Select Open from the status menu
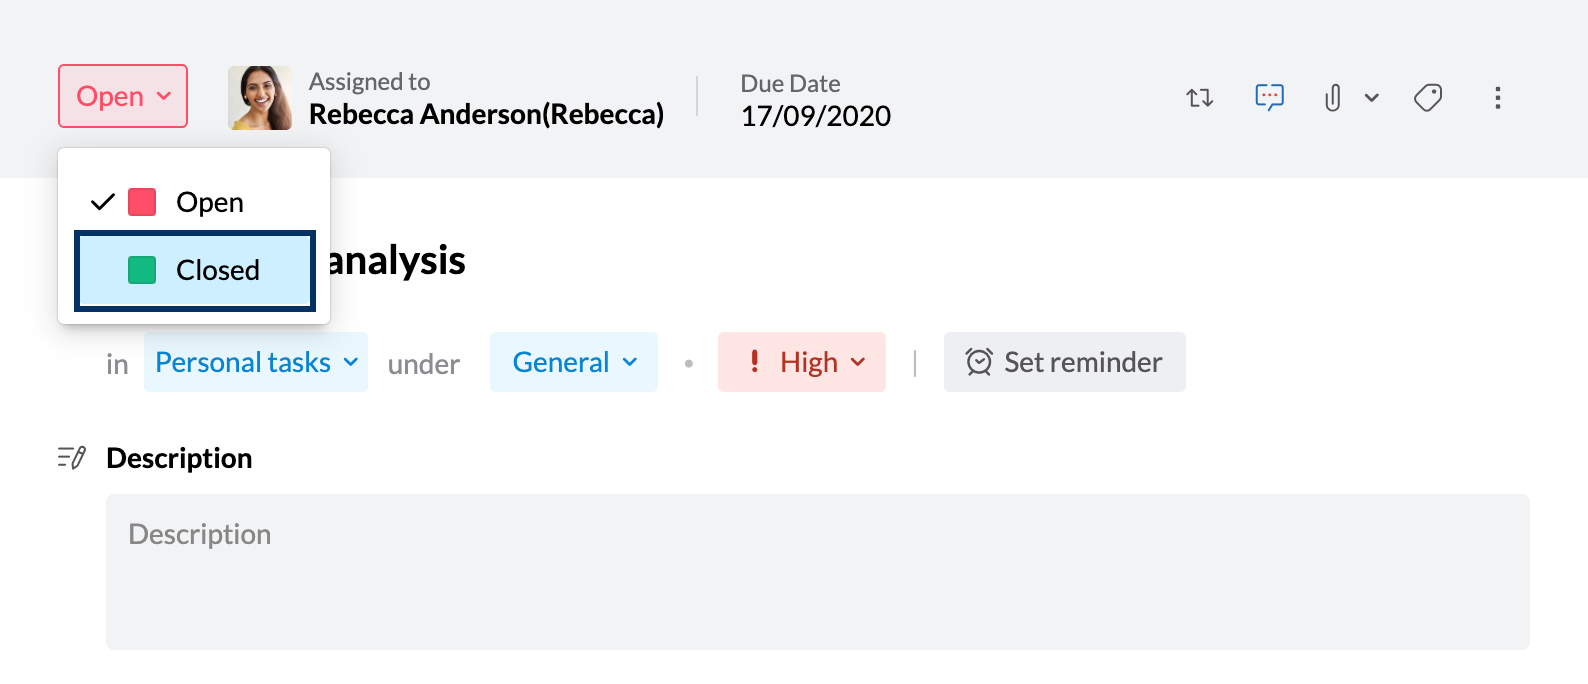 209,202
